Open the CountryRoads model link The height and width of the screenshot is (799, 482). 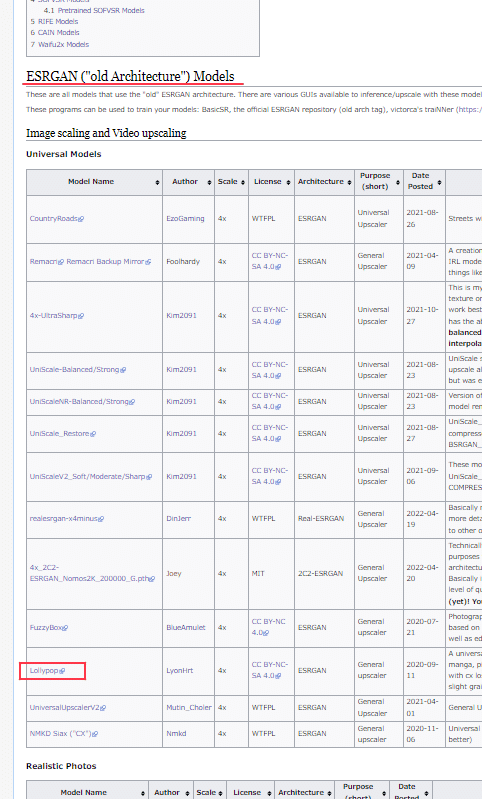click(57, 219)
